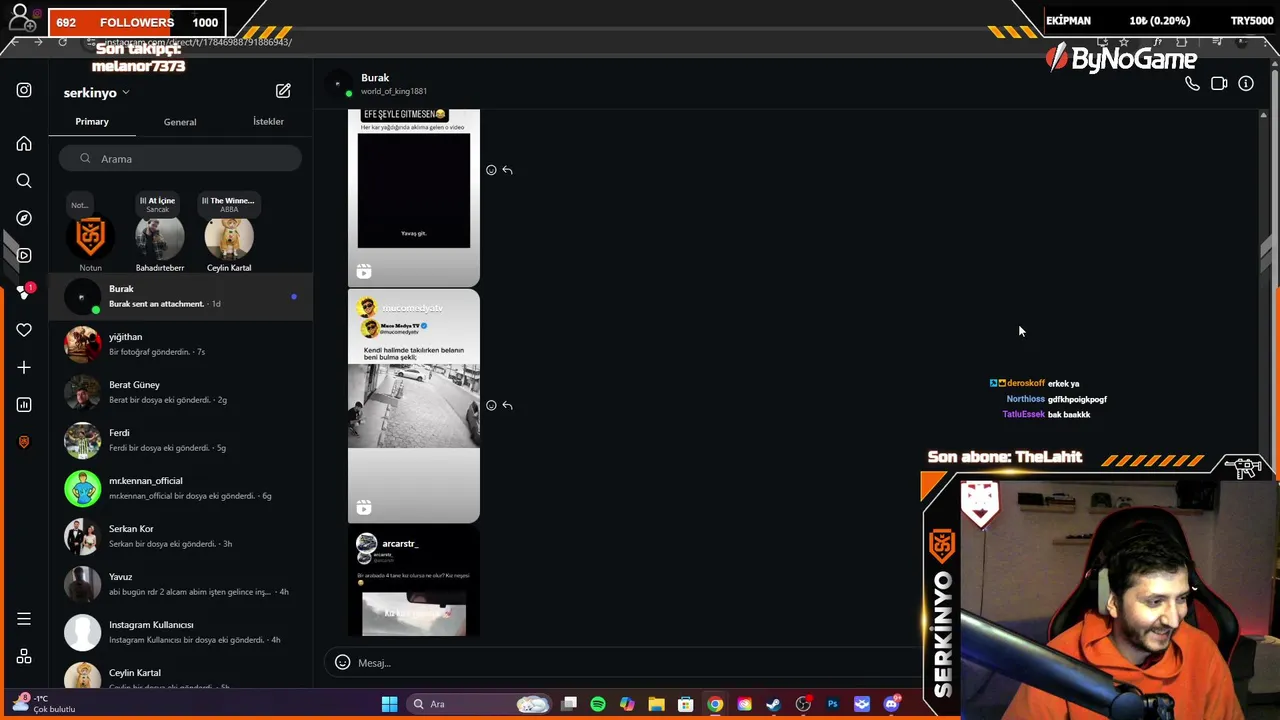
Task: Open the profile avatar in sidebar
Action: point(24,442)
